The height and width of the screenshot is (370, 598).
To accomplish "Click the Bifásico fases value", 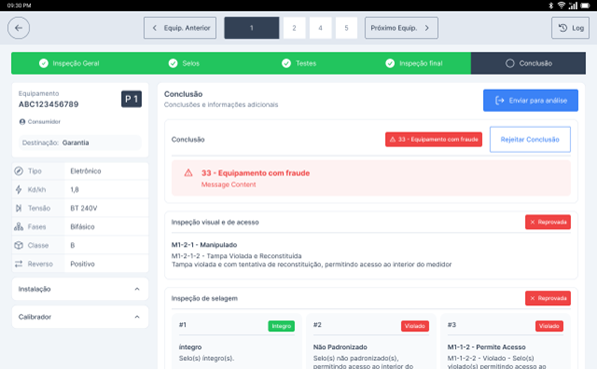I will 82,227.
